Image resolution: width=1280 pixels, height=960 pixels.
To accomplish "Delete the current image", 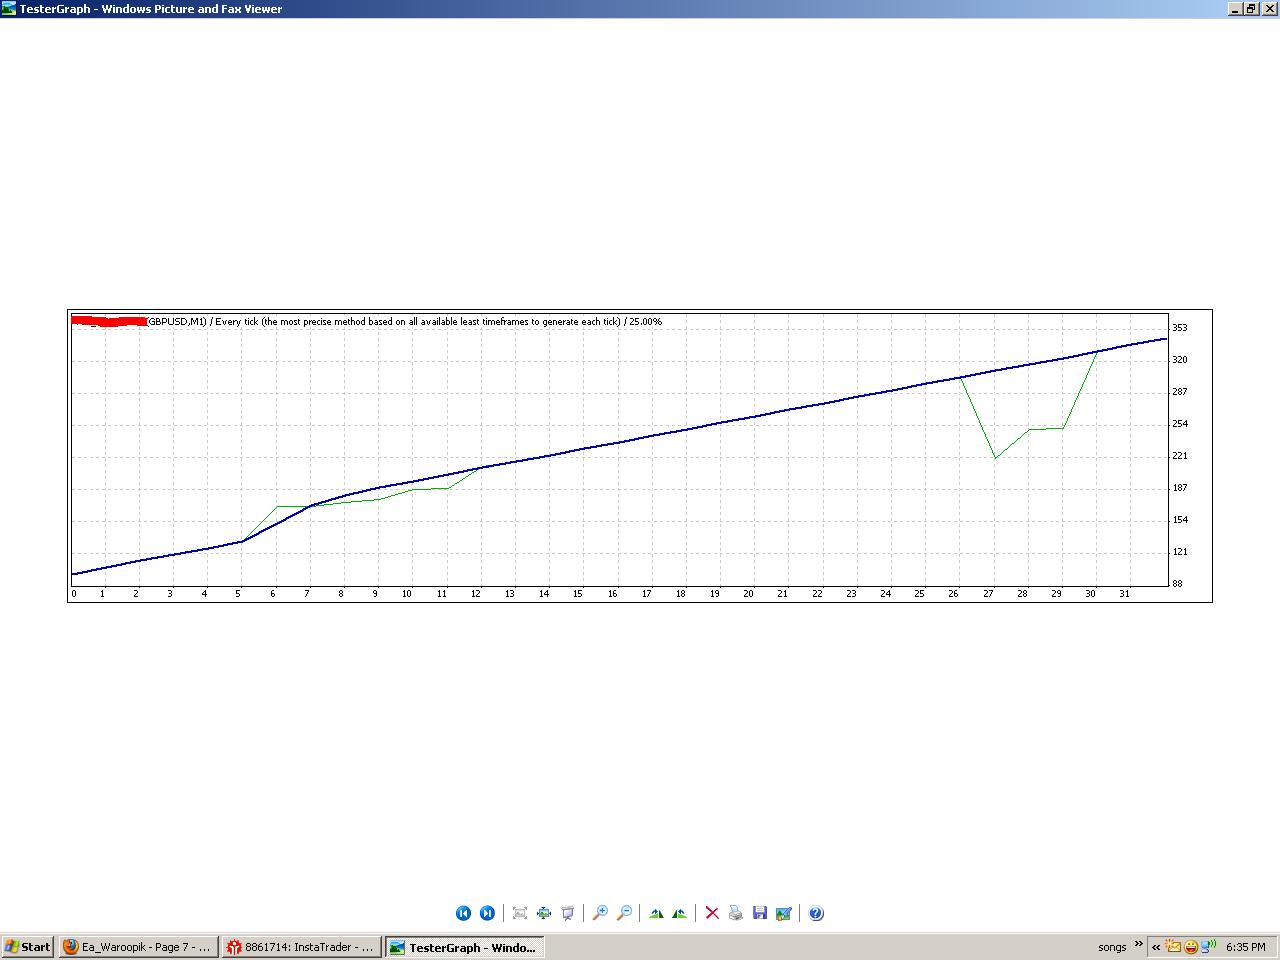I will click(712, 913).
